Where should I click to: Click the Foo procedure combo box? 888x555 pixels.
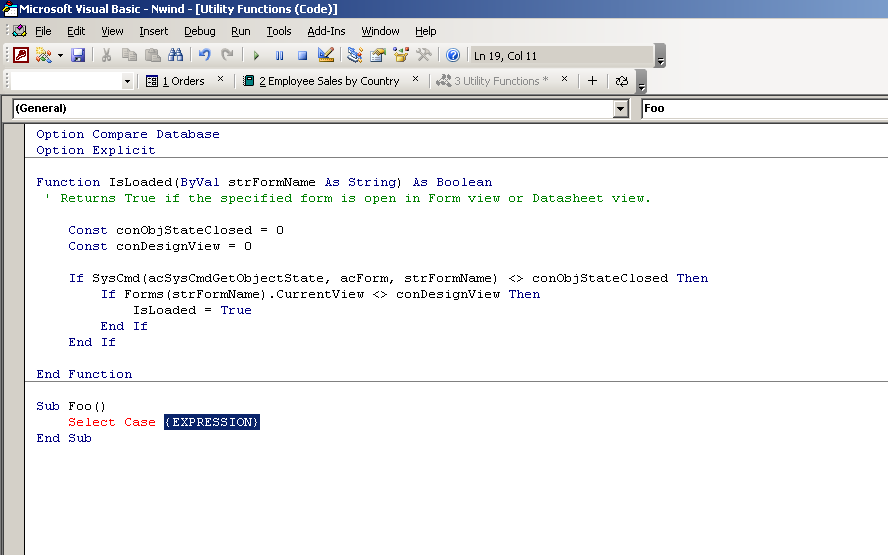pyautogui.click(x=765, y=109)
